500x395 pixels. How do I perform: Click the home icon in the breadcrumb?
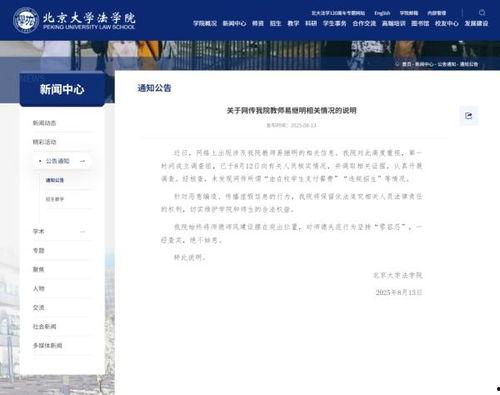click(x=397, y=64)
